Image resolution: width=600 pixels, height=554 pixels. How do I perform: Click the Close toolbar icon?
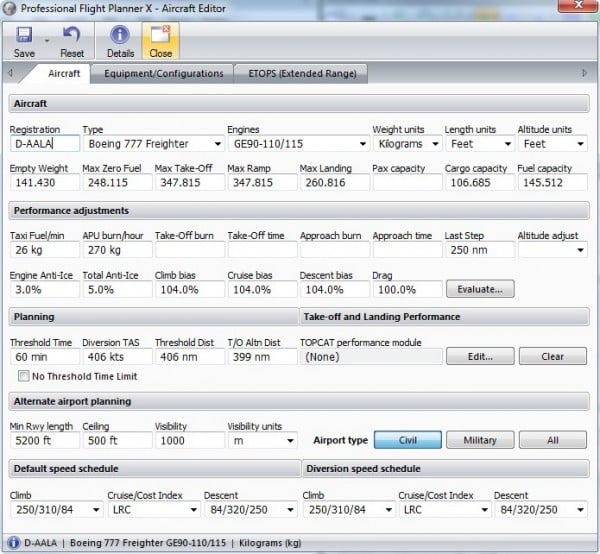[x=160, y=36]
